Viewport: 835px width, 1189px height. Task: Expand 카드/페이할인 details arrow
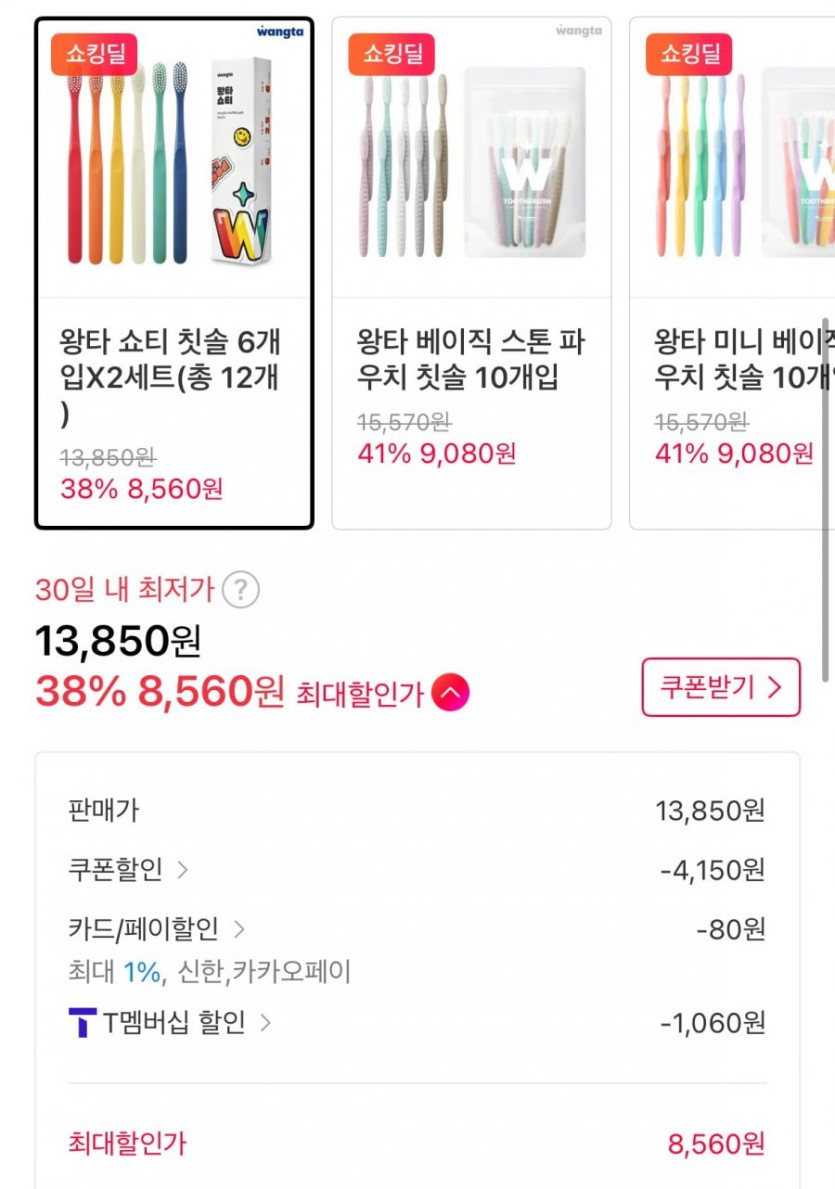coord(239,930)
